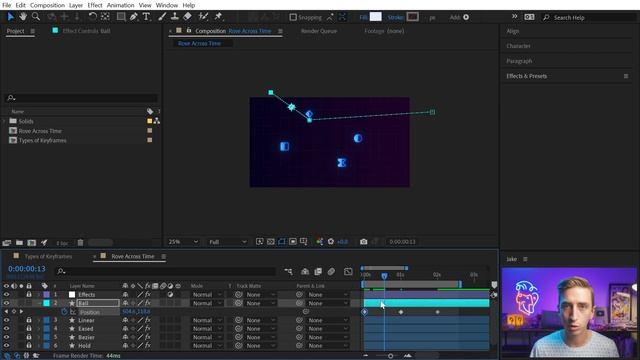Toggle the Snapping checkbox
This screenshot has width=640, height=360.
(293, 17)
